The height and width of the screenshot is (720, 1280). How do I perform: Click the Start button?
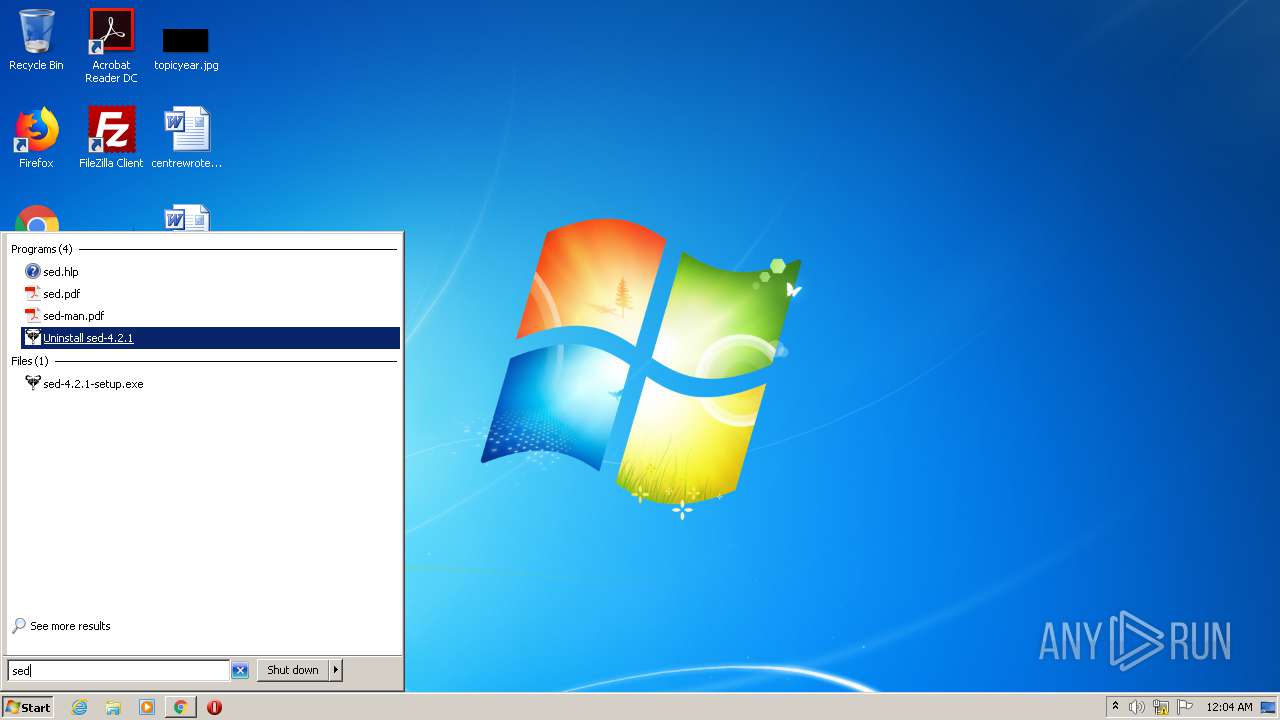[27, 707]
